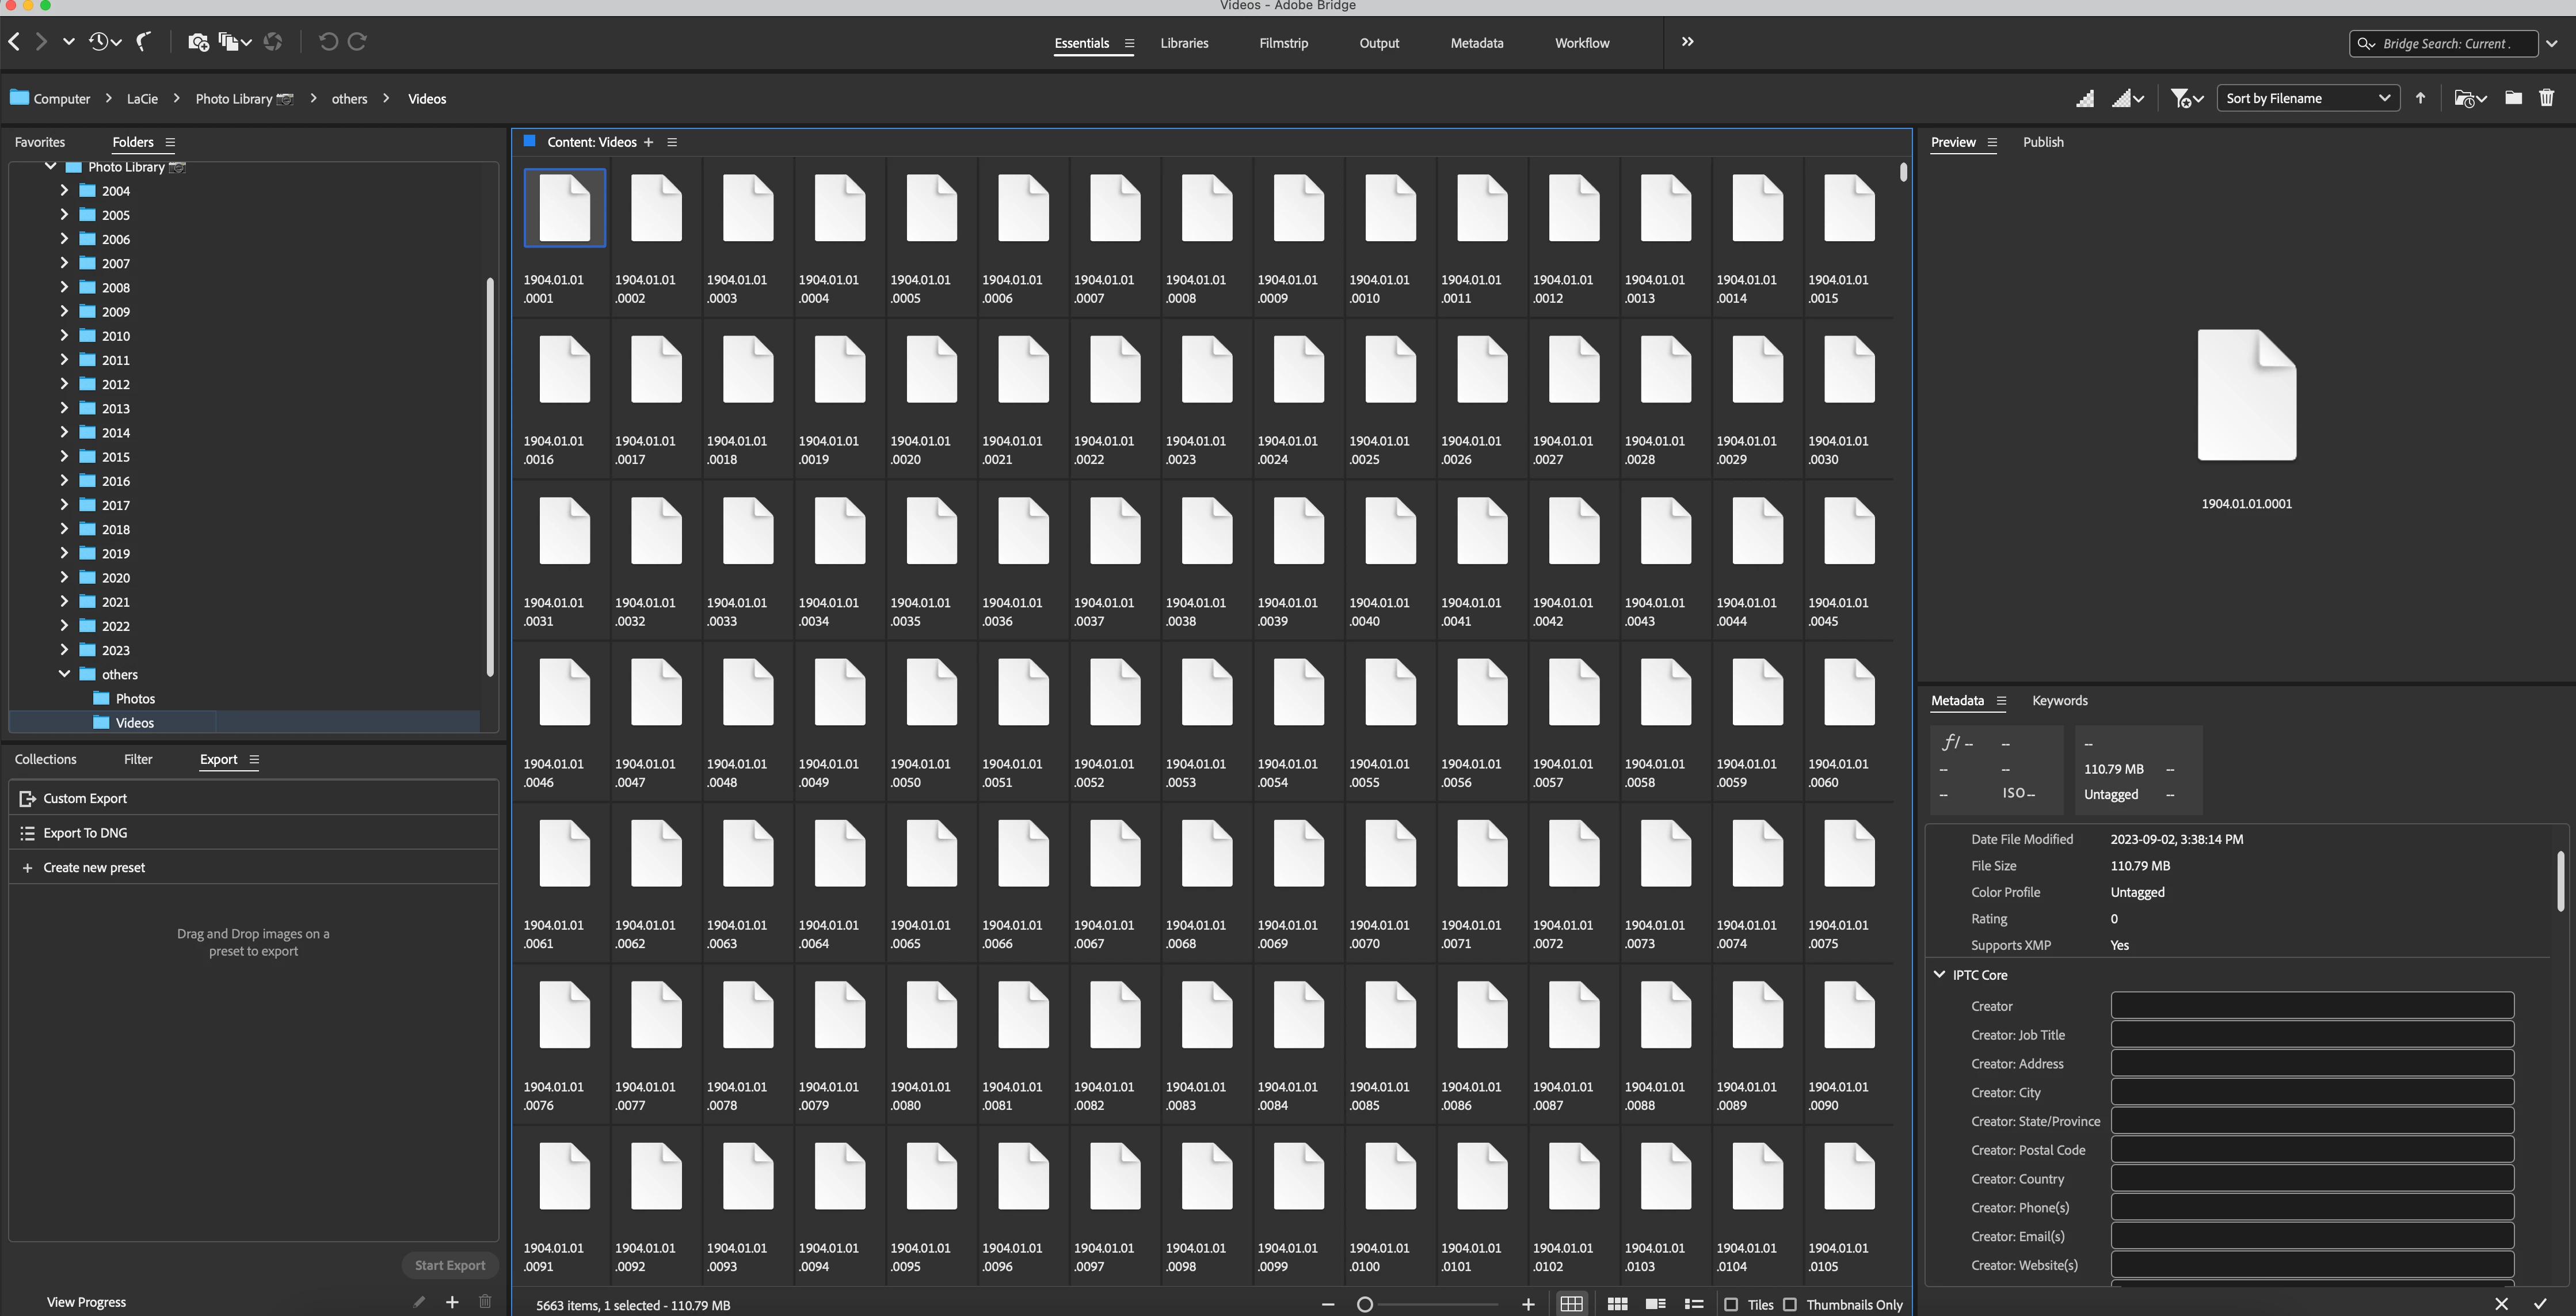The height and width of the screenshot is (1316, 2576).
Task: Switch to list view icon
Action: [1693, 1304]
